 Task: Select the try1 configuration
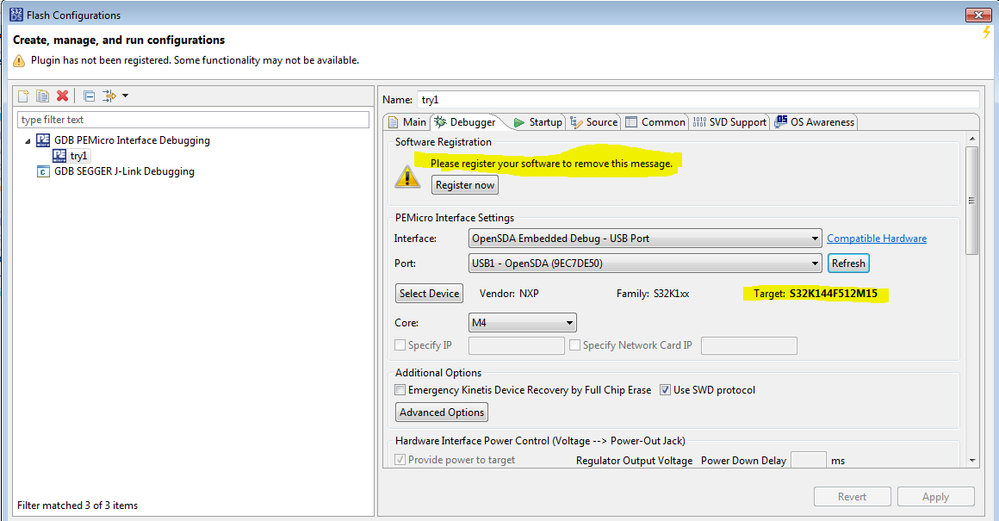click(78, 155)
